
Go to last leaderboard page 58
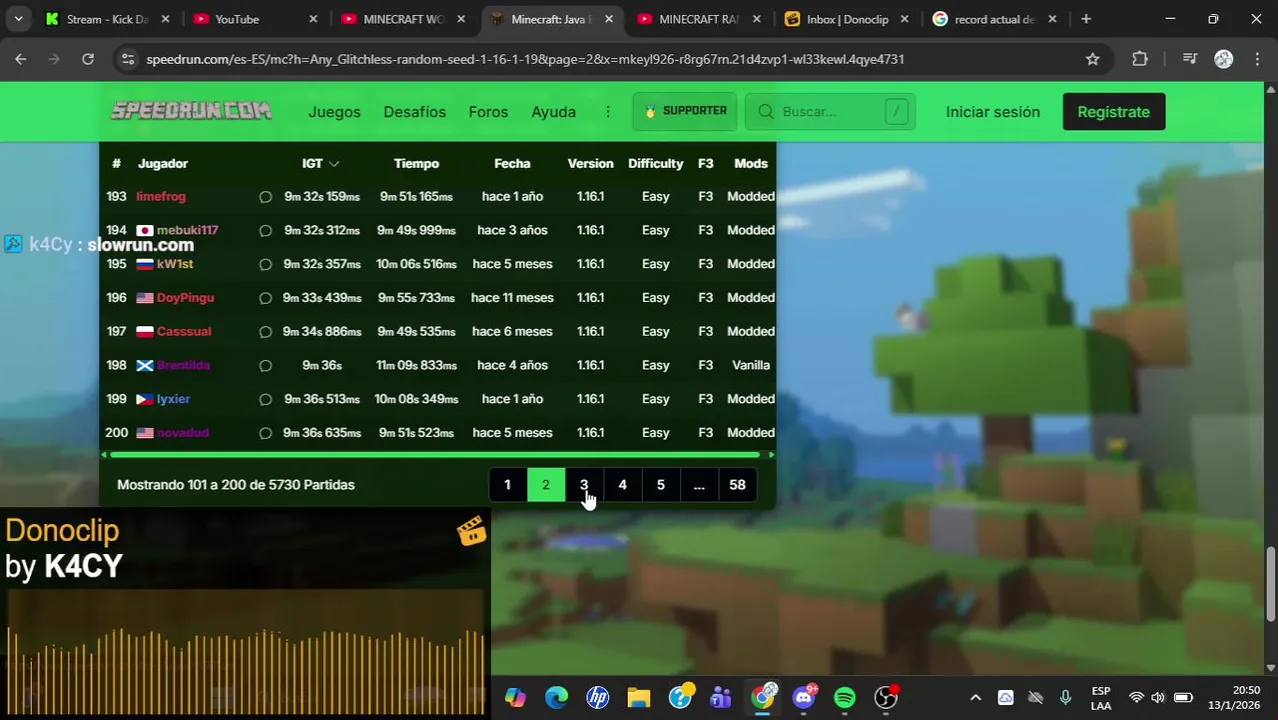pos(737,485)
